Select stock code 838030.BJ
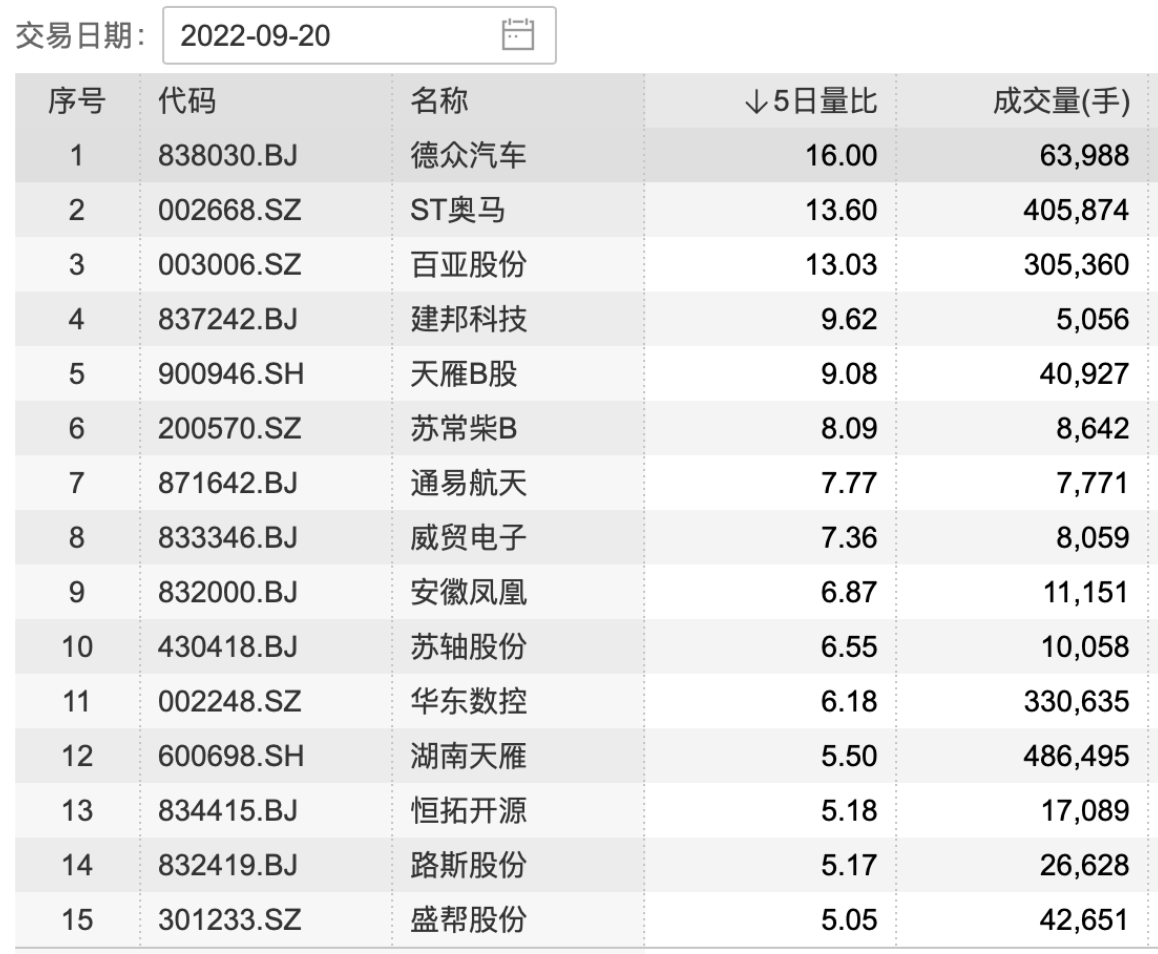1158x954 pixels. coord(227,155)
